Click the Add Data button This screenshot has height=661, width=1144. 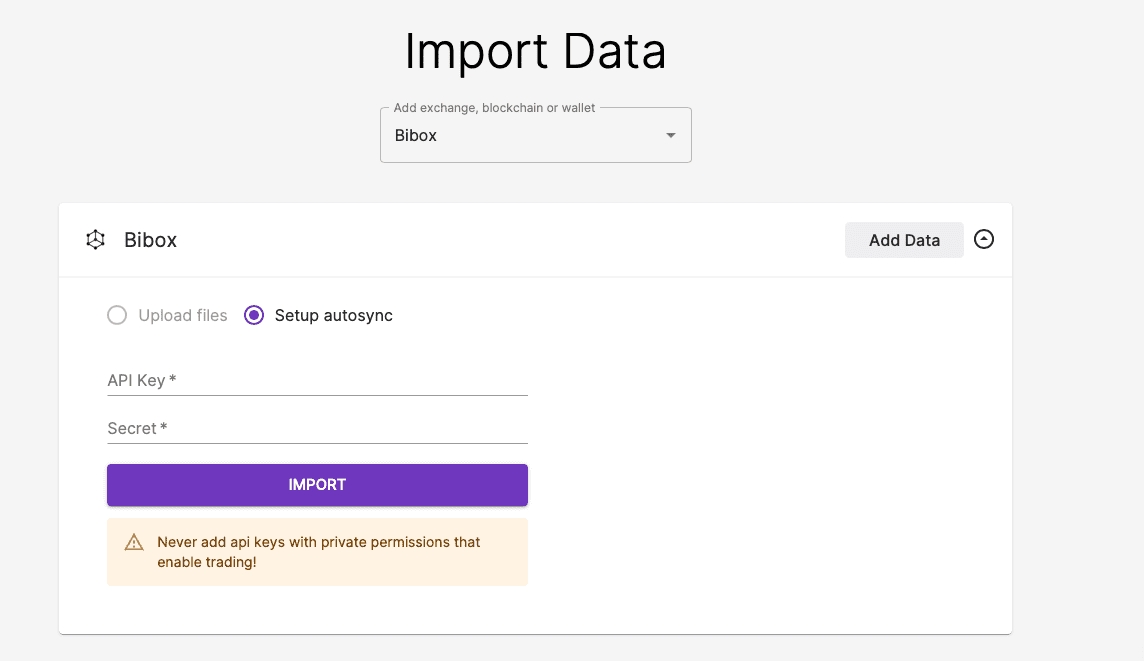point(904,240)
